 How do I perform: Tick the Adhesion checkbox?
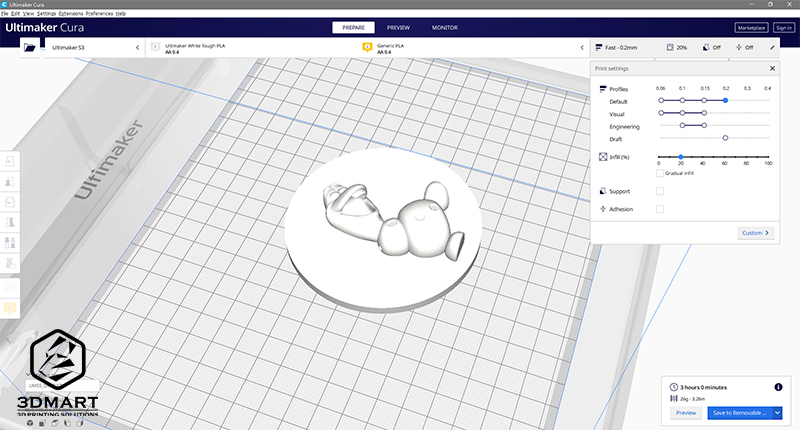click(x=659, y=209)
